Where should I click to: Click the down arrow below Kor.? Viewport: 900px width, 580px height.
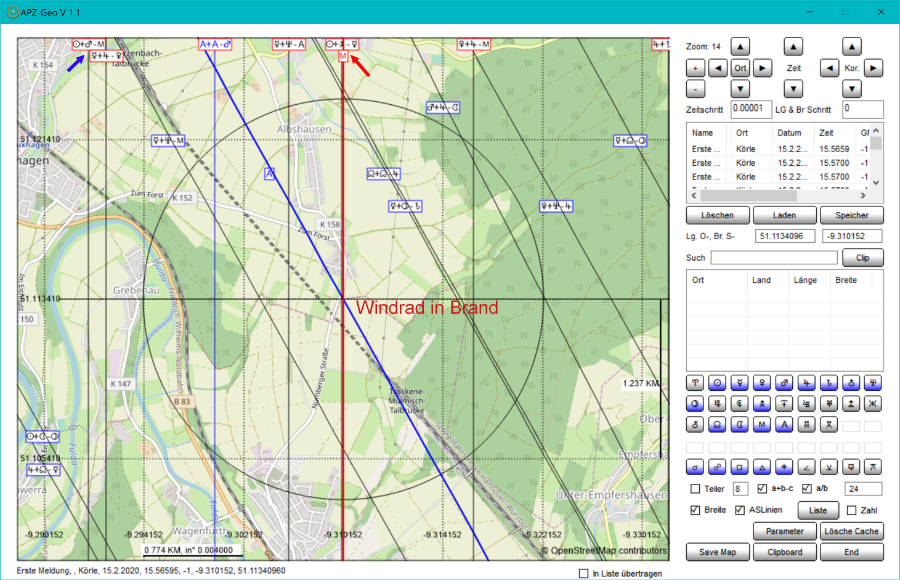click(852, 89)
